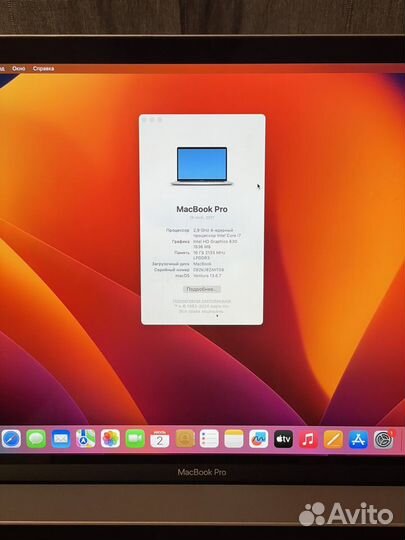Open FaceTime from the Dock
This screenshot has width=405, height=540.
coord(135,439)
